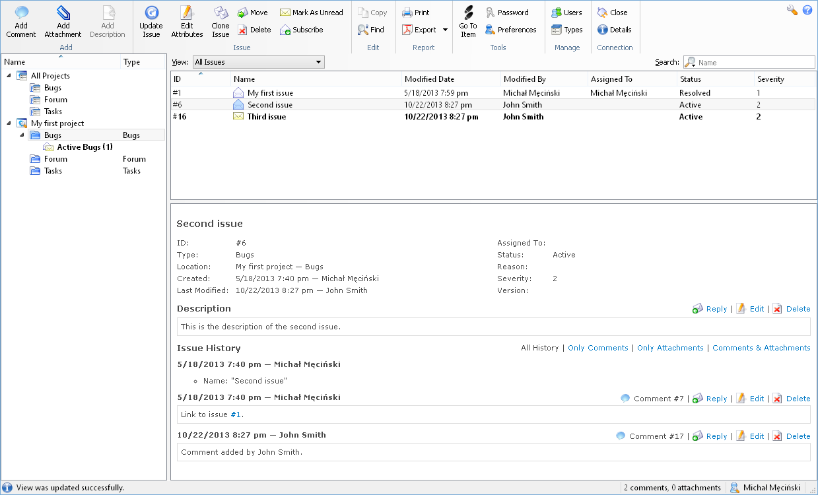818x495 pixels.
Task: Collapse the My first project tree node
Action: pos(9,123)
